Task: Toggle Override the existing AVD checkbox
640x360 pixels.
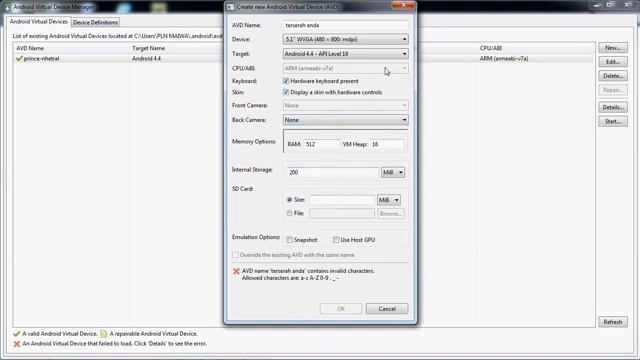Action: click(x=235, y=255)
